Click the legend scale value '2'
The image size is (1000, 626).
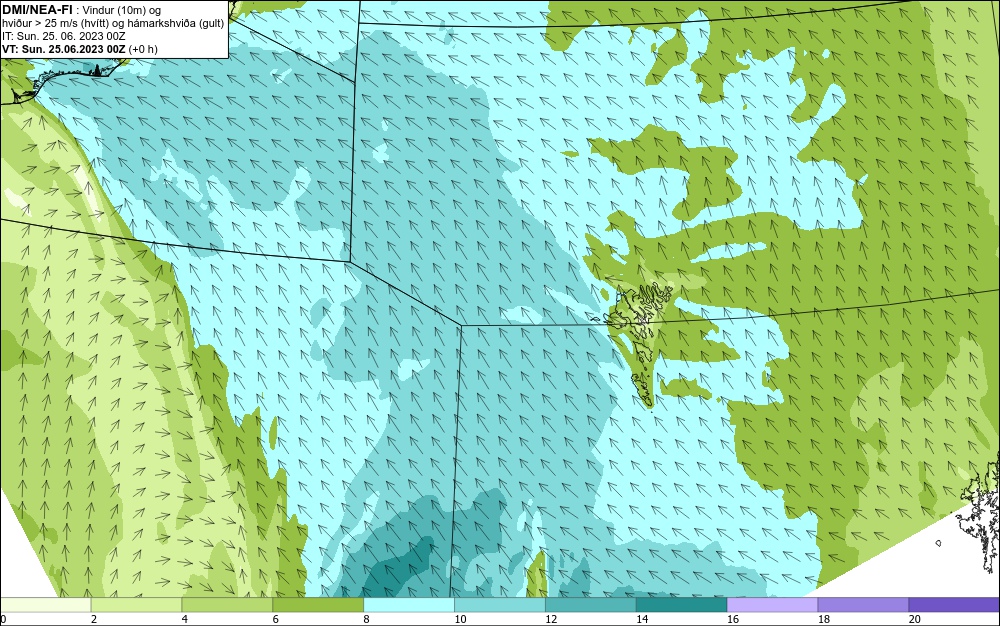(x=94, y=619)
